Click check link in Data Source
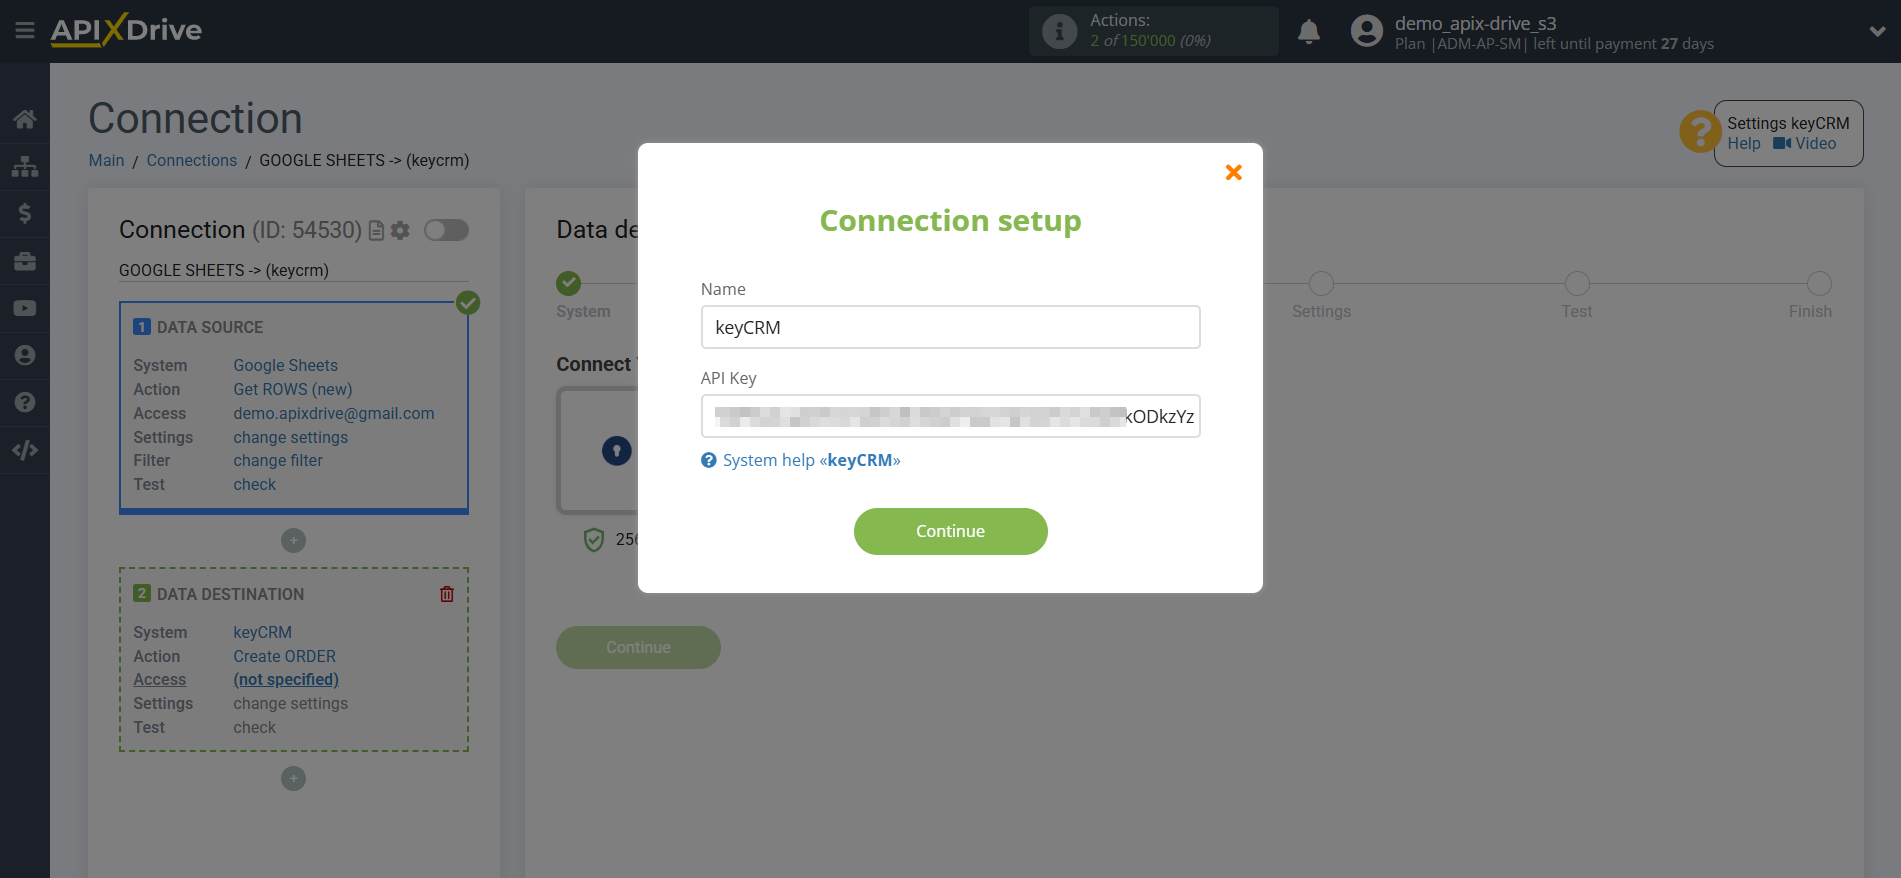1901x878 pixels. [255, 484]
